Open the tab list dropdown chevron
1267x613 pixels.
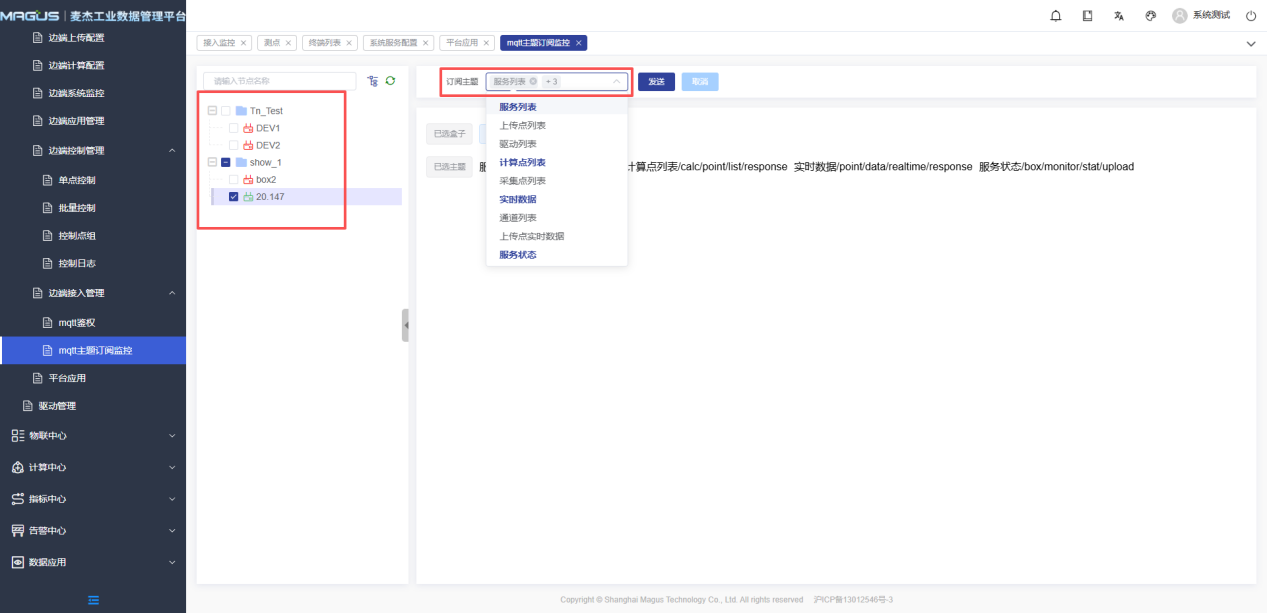coord(1250,44)
